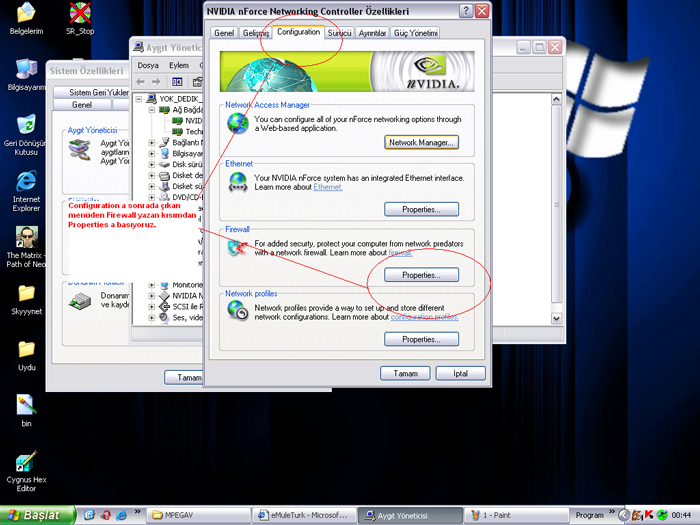Click the Network profiles globe icon
Viewport: 700px width, 525px height.
point(238,310)
